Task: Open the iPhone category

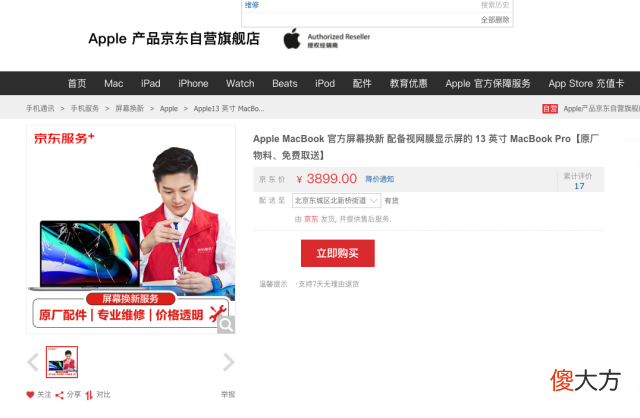Action: click(193, 84)
